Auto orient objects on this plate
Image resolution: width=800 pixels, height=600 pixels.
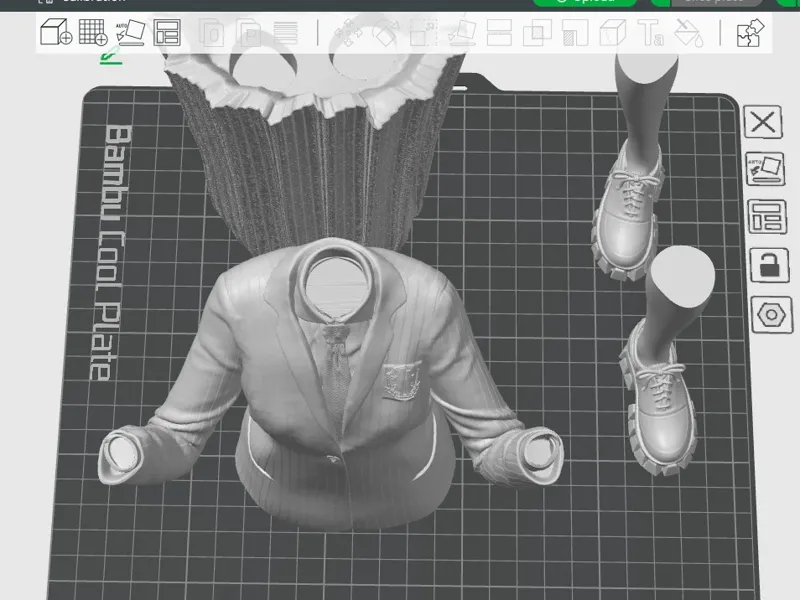point(765,169)
